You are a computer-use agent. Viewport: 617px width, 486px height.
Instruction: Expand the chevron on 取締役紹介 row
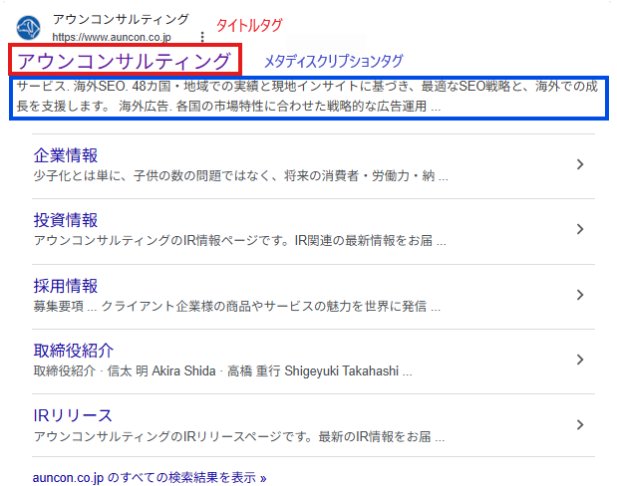[x=580, y=359]
